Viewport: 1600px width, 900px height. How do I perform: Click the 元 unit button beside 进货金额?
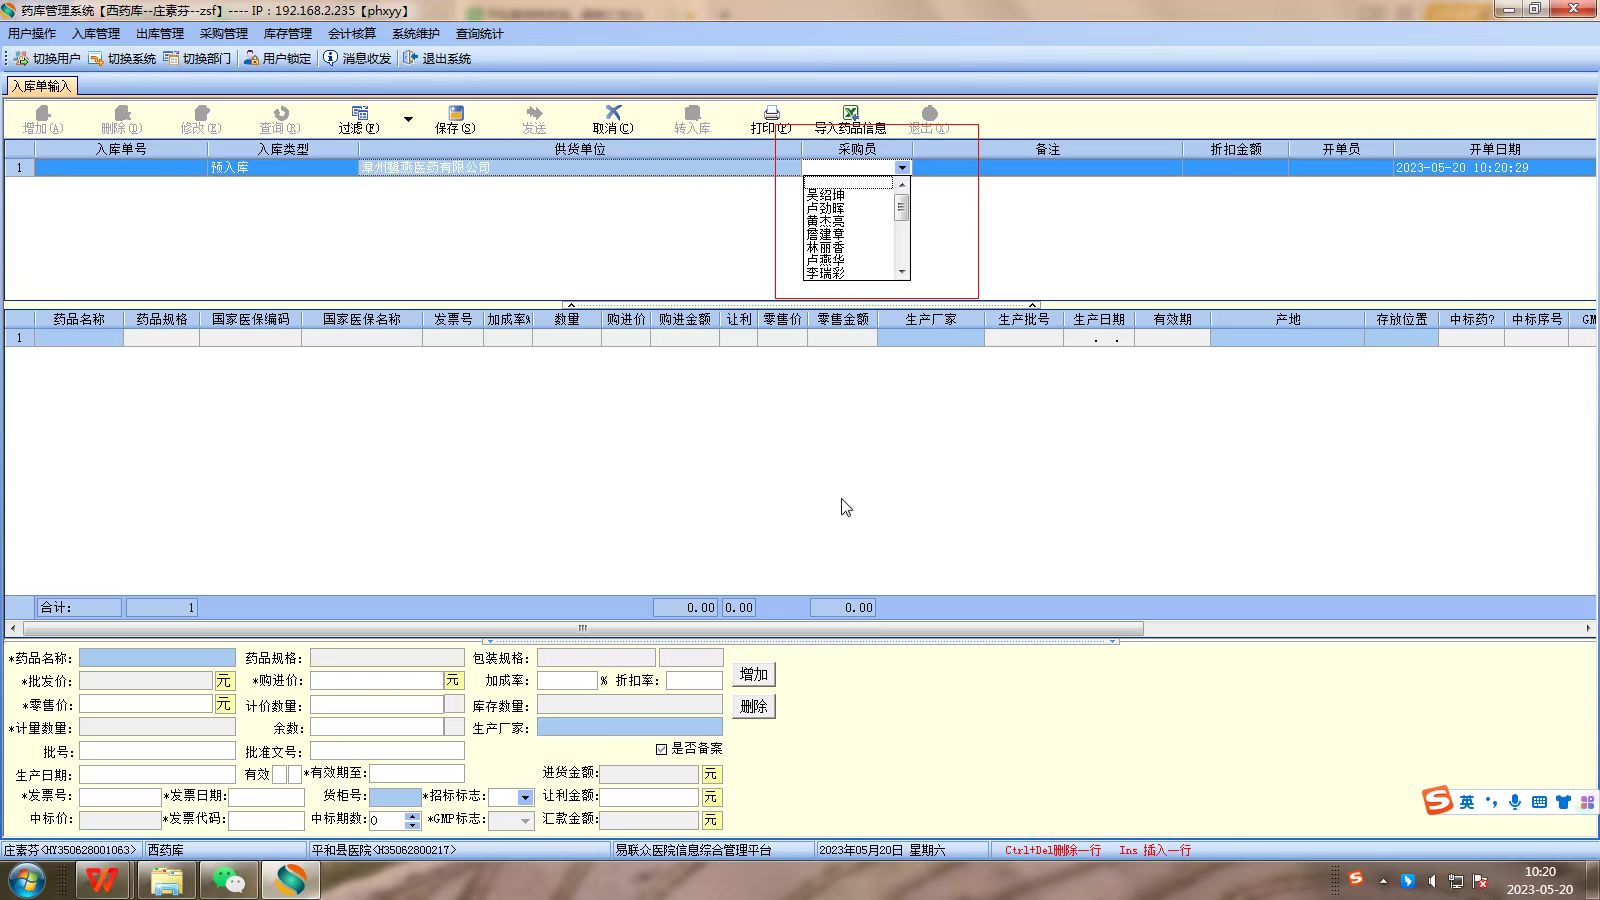pyautogui.click(x=711, y=774)
